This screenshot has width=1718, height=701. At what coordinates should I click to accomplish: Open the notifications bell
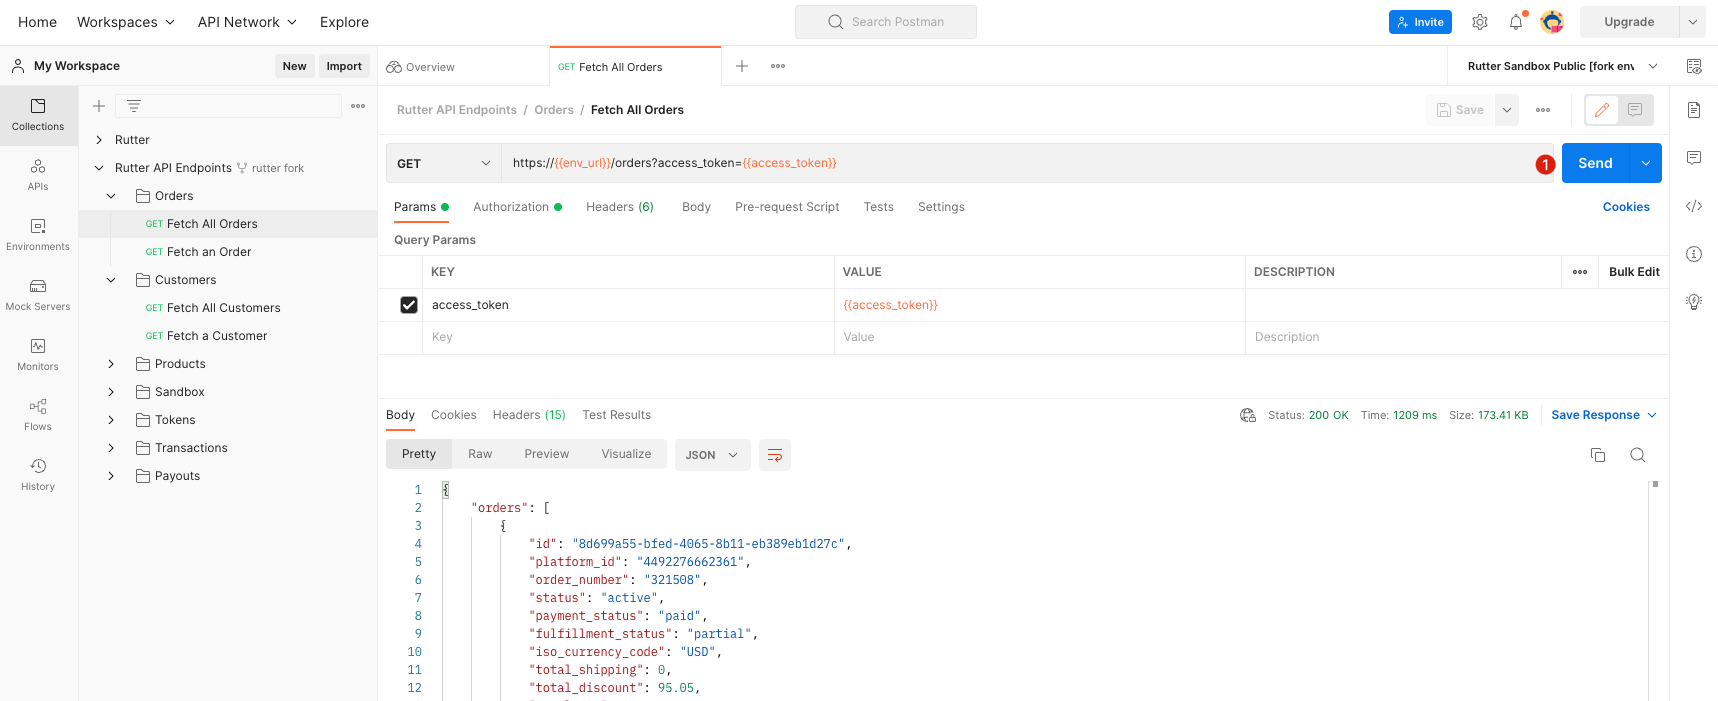point(1516,22)
